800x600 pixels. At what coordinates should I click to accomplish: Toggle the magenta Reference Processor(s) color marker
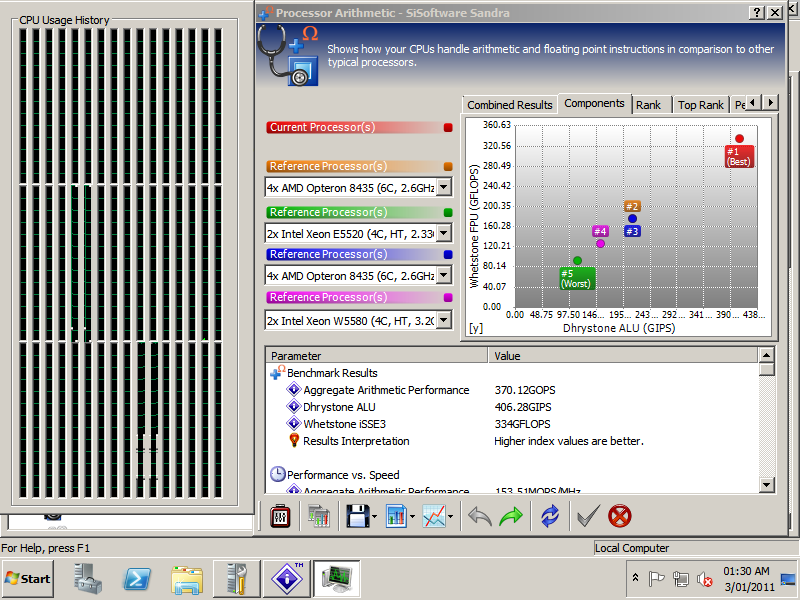click(x=448, y=297)
